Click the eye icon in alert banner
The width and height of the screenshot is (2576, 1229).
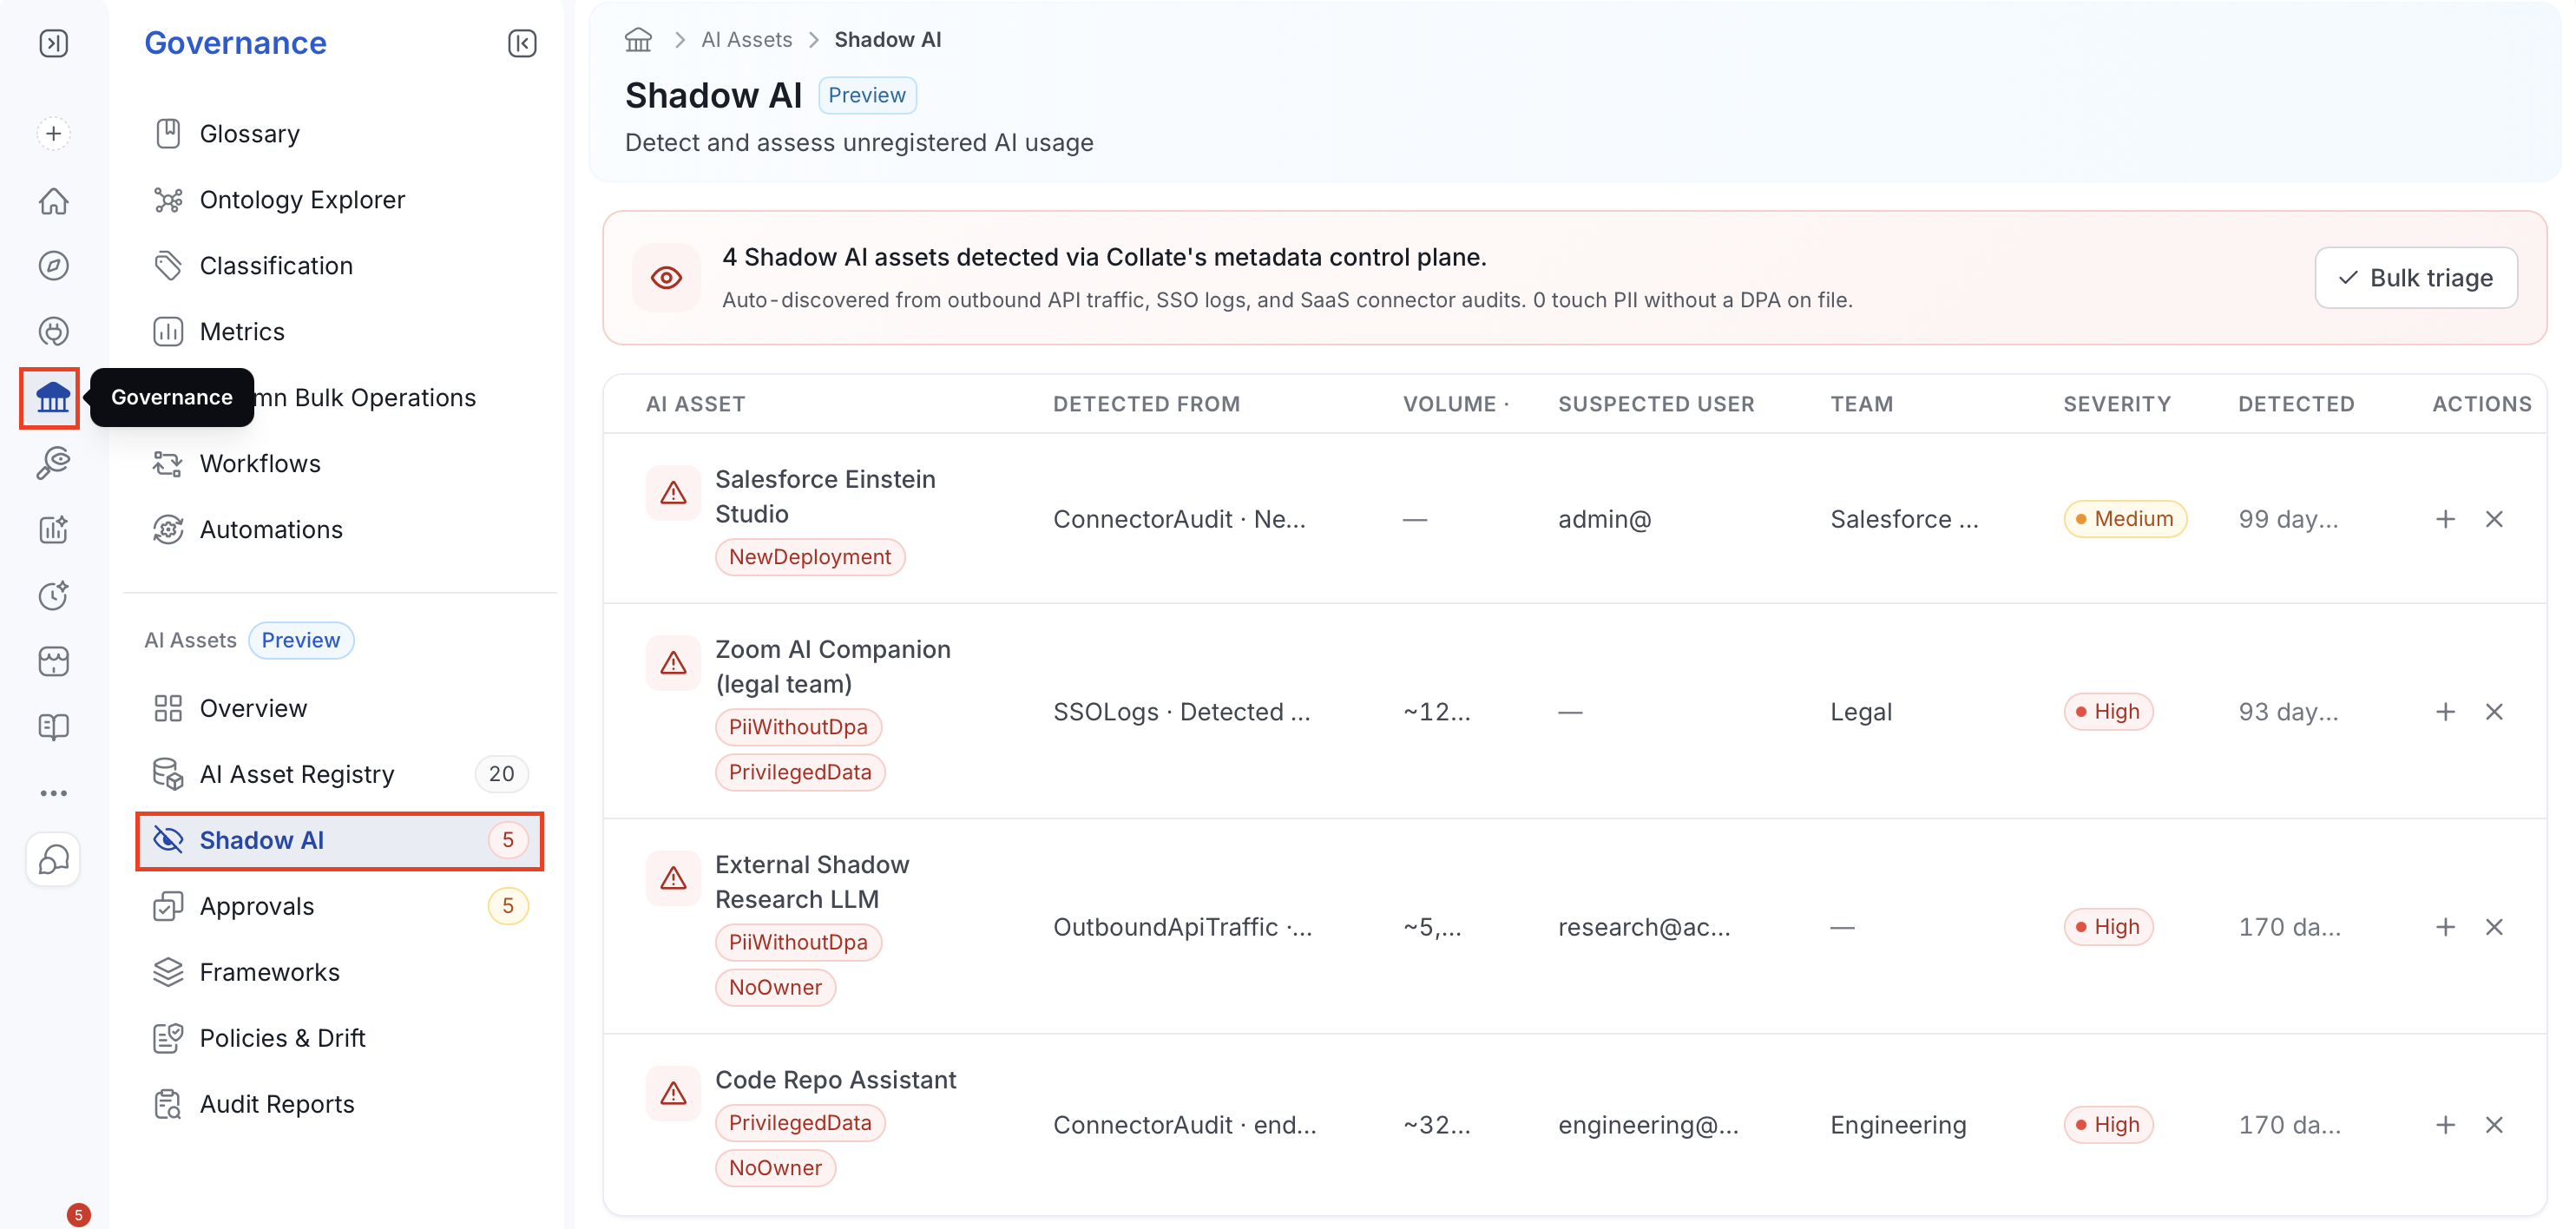coord(666,278)
